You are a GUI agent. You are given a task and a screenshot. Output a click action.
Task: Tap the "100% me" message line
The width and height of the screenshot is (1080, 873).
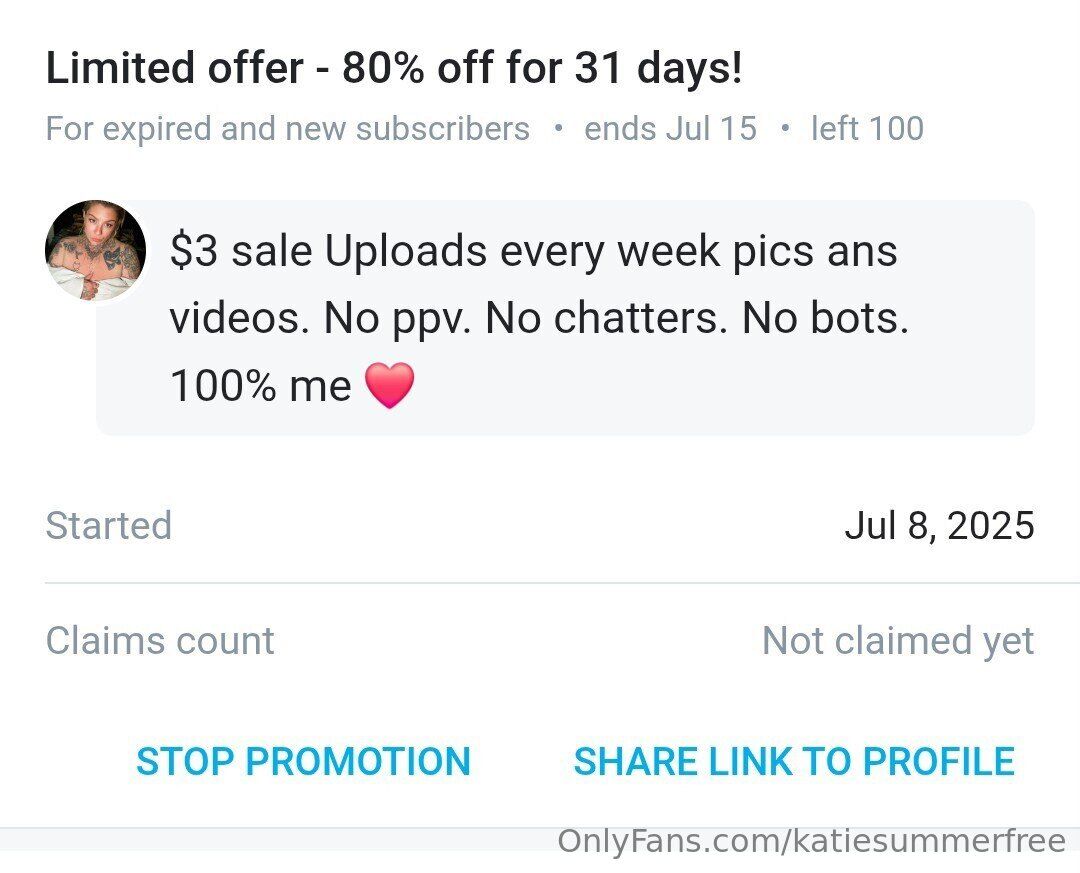[x=261, y=386]
